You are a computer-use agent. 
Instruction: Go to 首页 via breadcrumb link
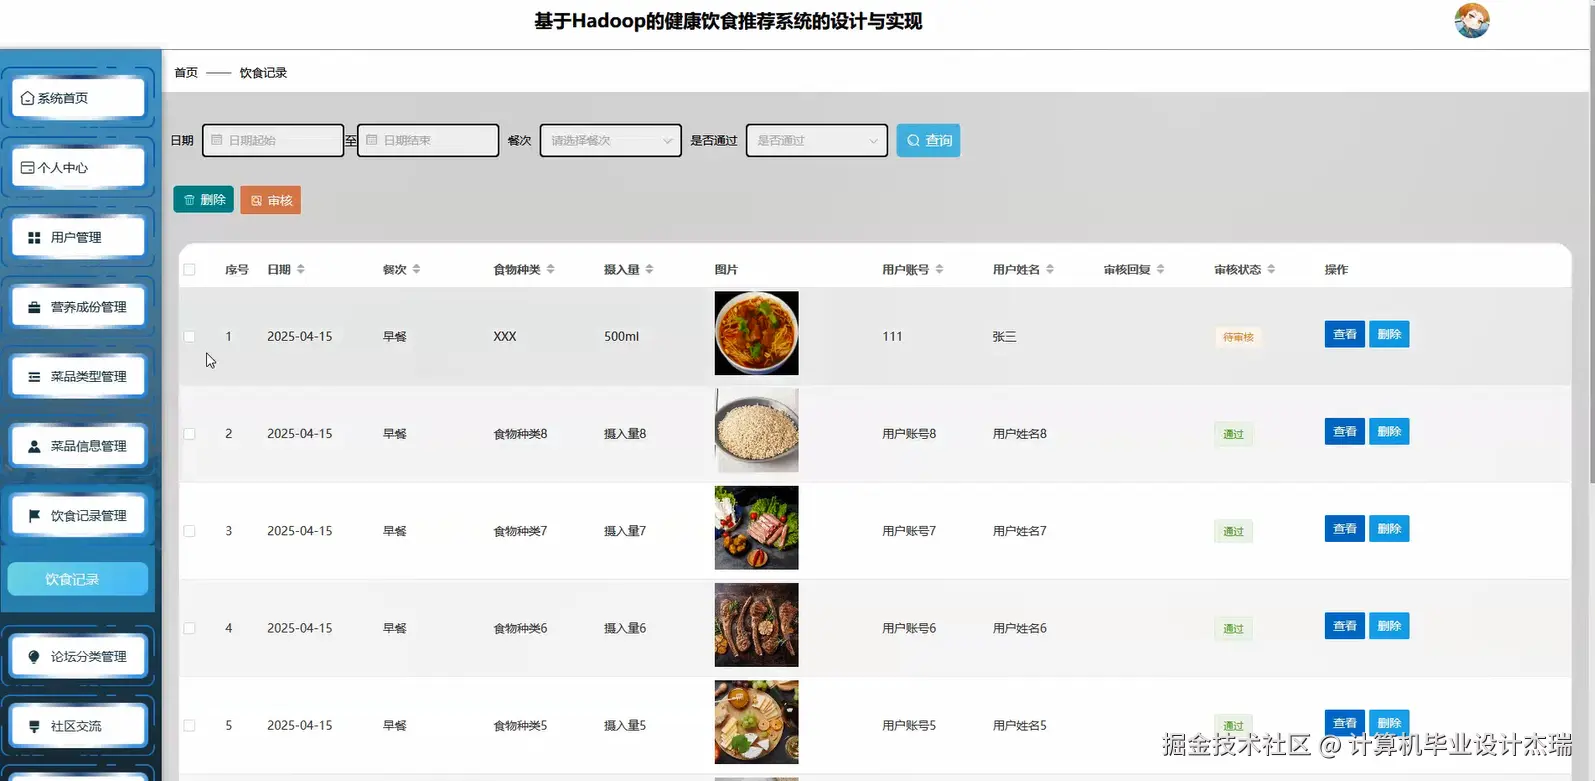(x=186, y=72)
